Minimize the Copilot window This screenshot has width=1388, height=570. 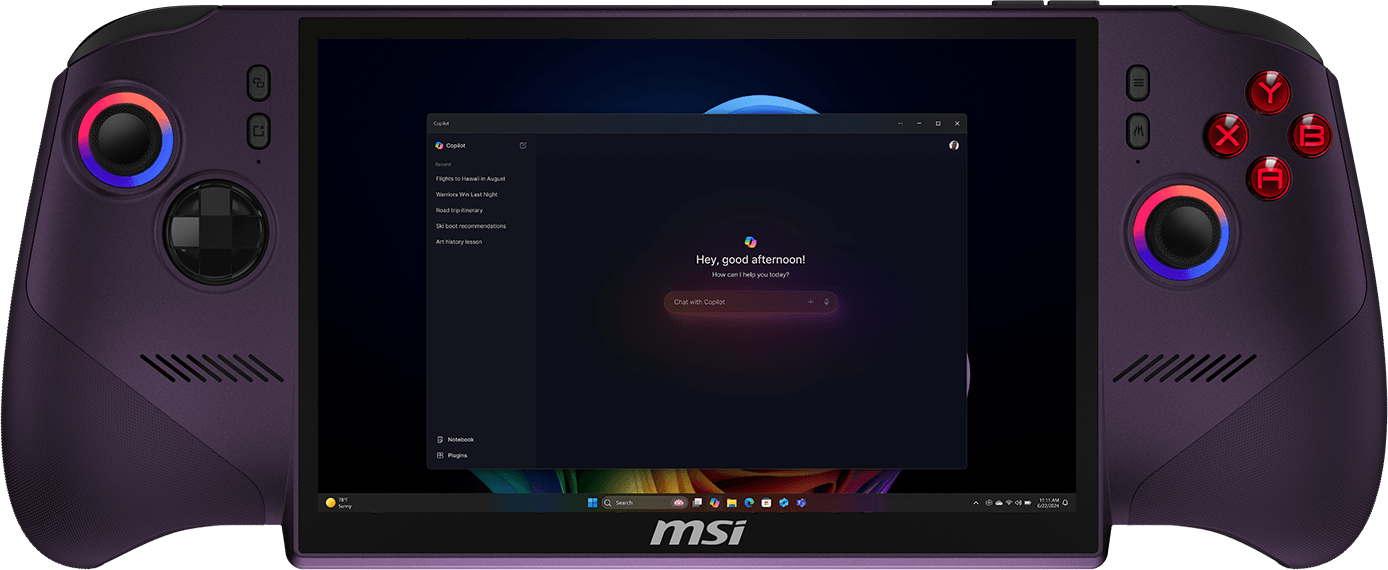click(919, 123)
